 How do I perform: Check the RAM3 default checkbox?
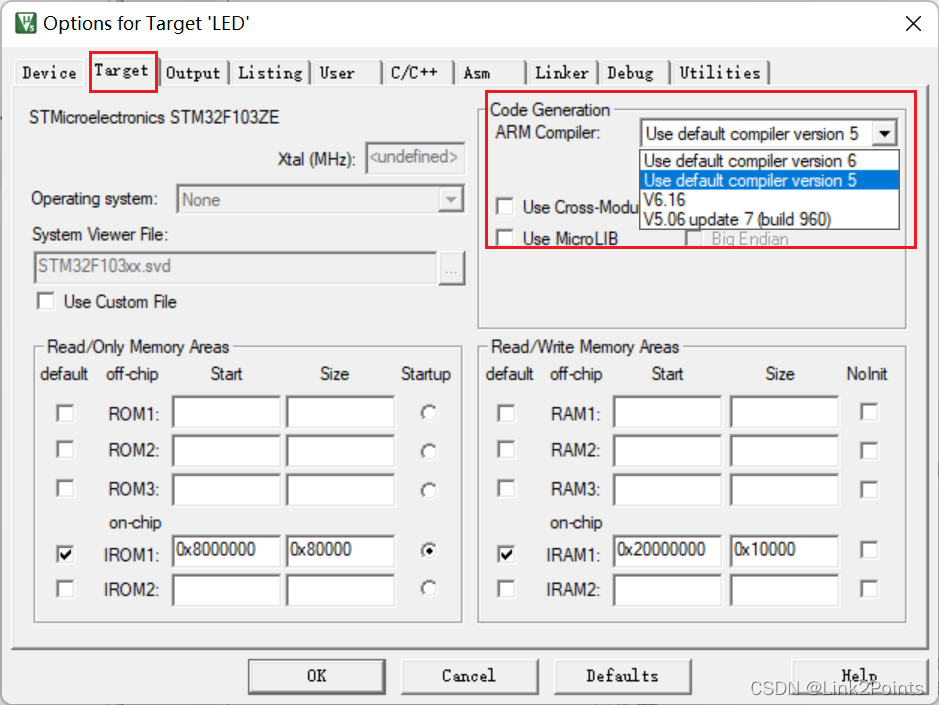tap(506, 488)
